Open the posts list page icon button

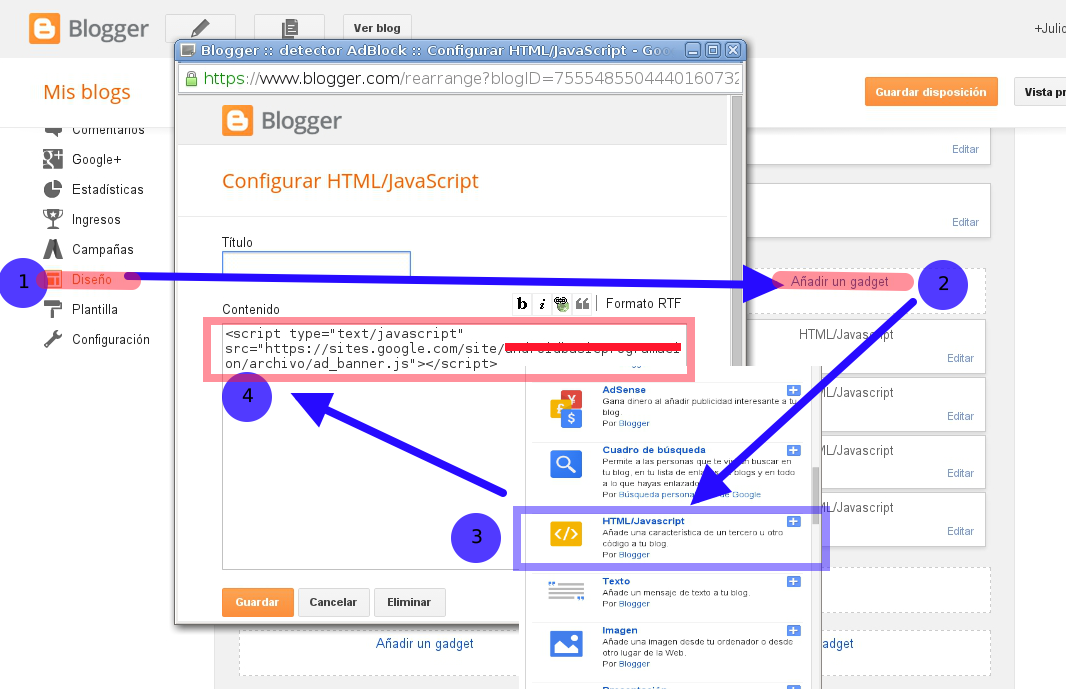(x=290, y=28)
